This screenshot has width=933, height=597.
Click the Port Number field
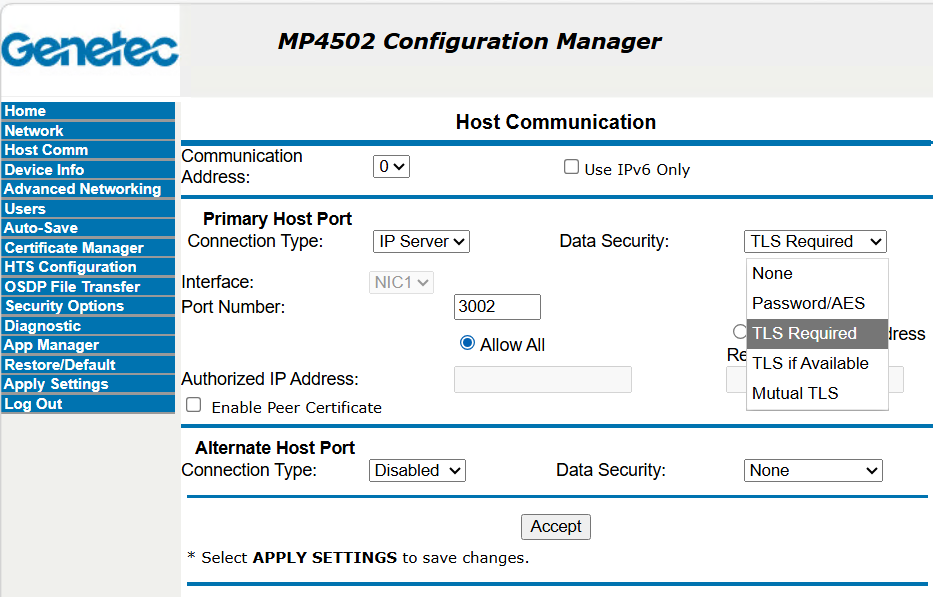(497, 307)
